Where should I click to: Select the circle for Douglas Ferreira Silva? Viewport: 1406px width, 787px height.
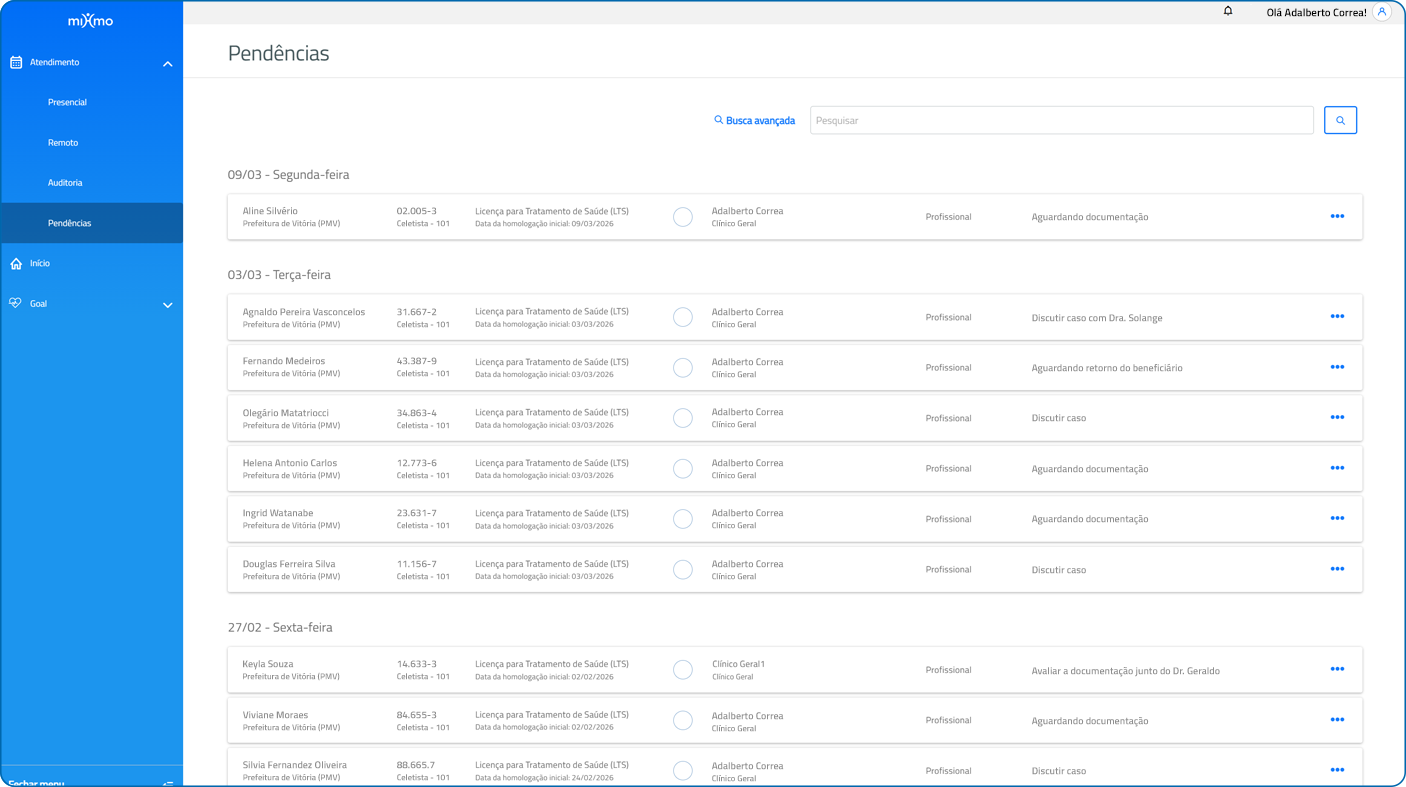coord(683,570)
